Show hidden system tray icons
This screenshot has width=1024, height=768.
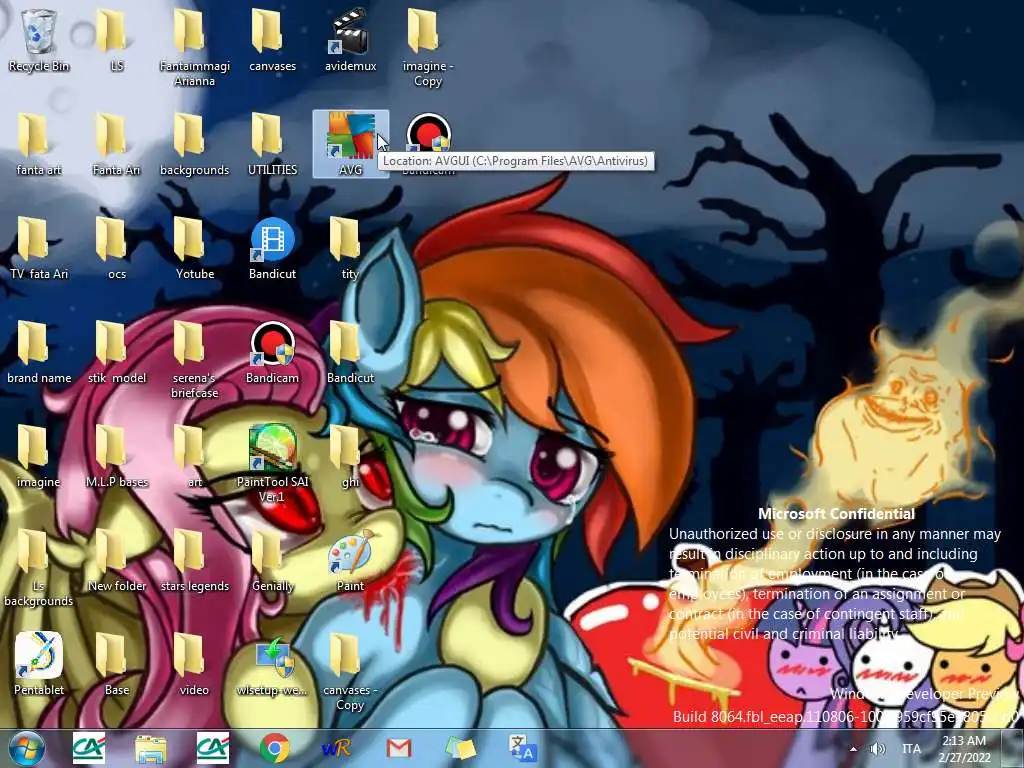853,749
